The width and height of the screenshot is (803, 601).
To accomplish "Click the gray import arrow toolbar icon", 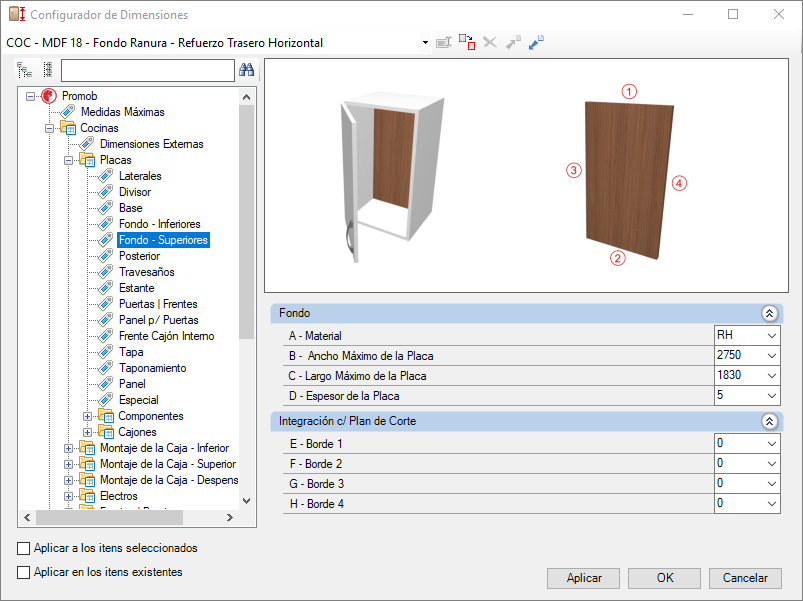I will [x=513, y=42].
